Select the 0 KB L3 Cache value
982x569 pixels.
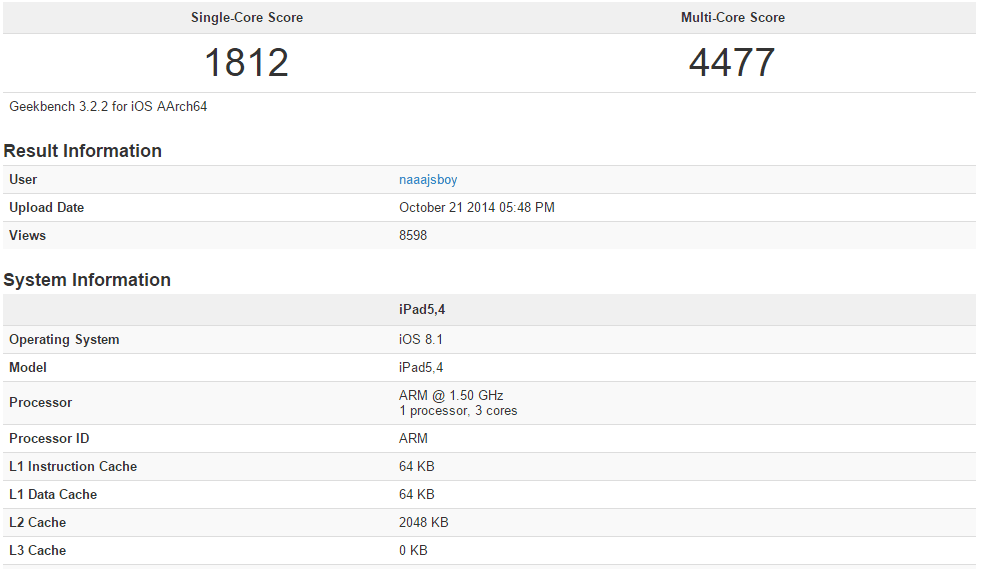tap(413, 550)
